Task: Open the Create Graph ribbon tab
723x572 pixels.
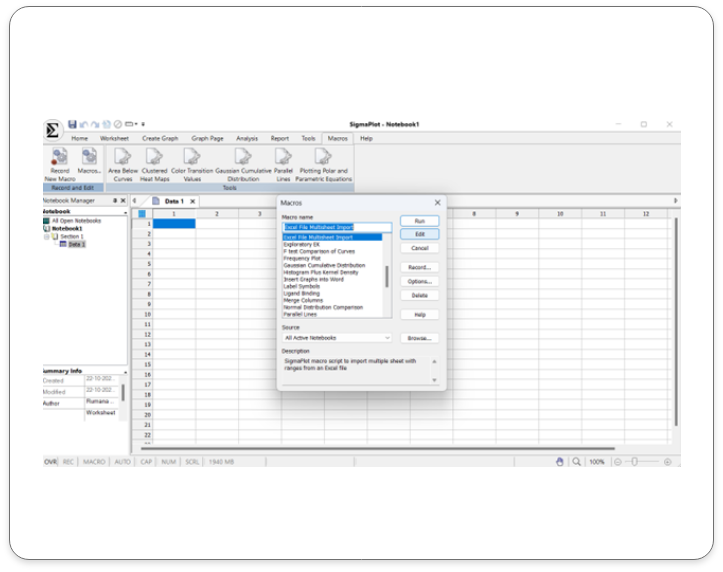Action: click(160, 138)
